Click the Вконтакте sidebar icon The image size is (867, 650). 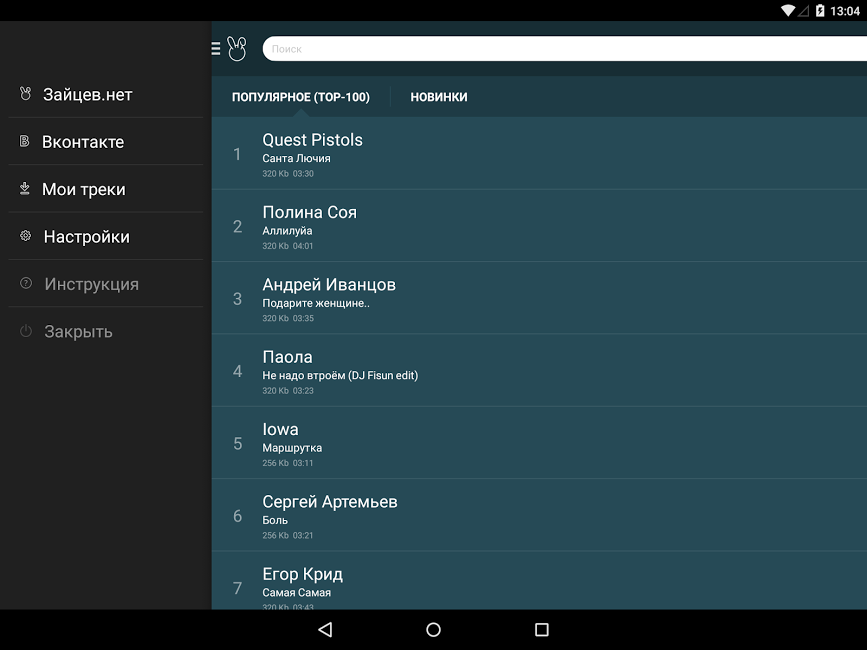coord(25,142)
